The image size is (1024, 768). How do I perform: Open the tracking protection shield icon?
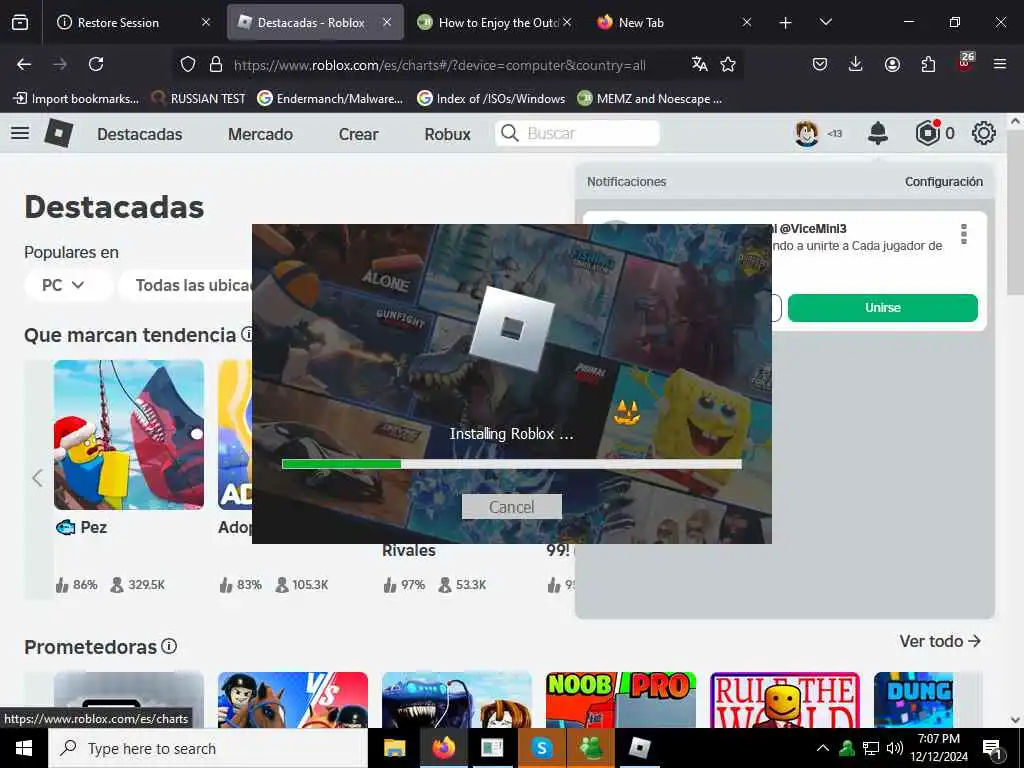pos(188,64)
